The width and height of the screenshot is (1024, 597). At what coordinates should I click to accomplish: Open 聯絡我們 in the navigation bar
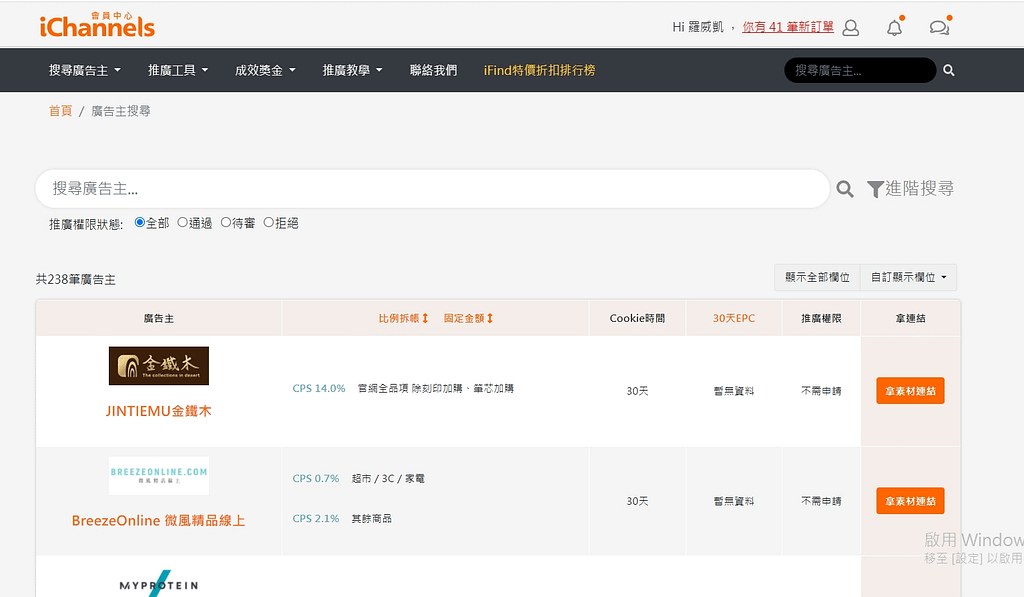click(x=434, y=70)
